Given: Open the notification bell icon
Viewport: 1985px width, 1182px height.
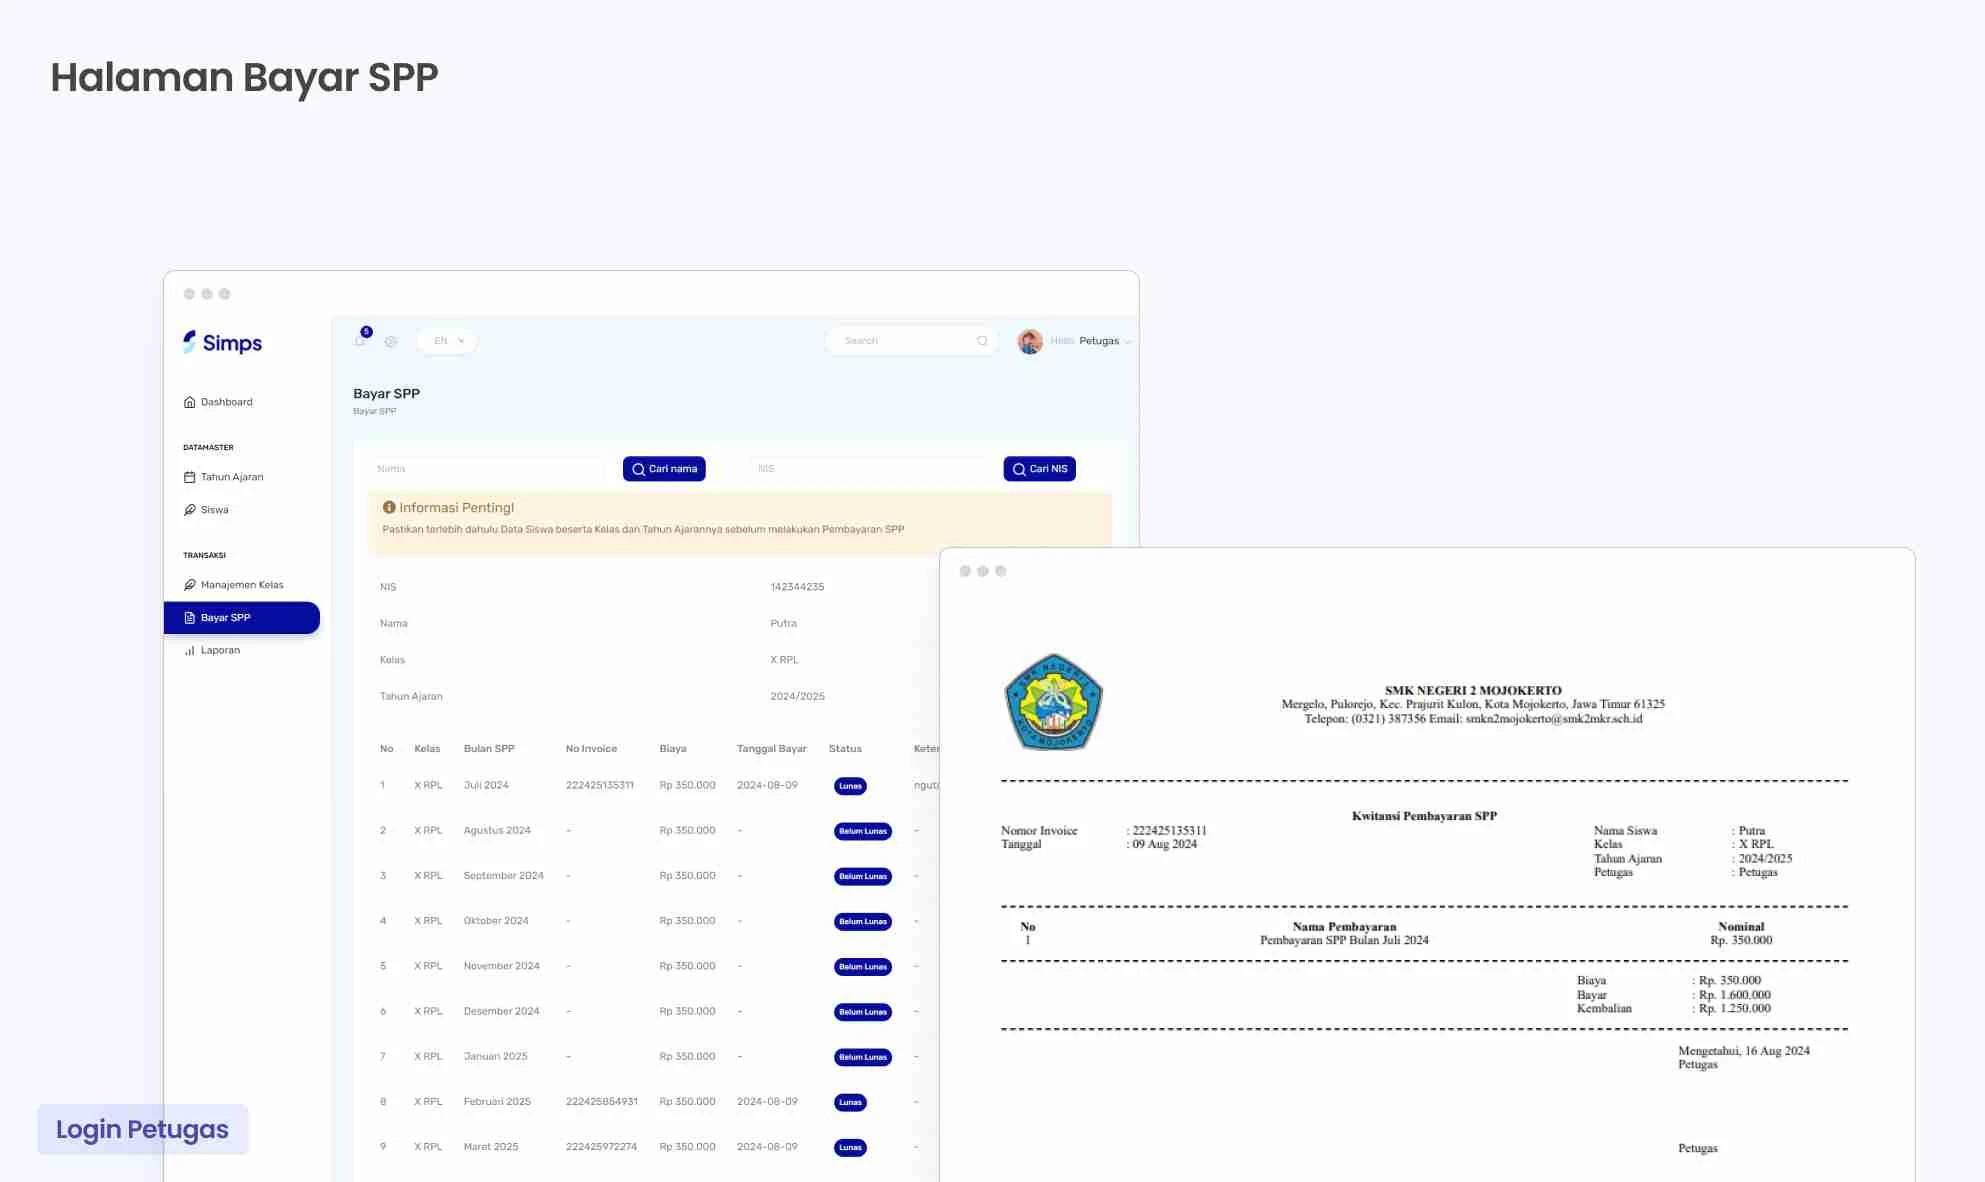Looking at the screenshot, I should click(360, 341).
